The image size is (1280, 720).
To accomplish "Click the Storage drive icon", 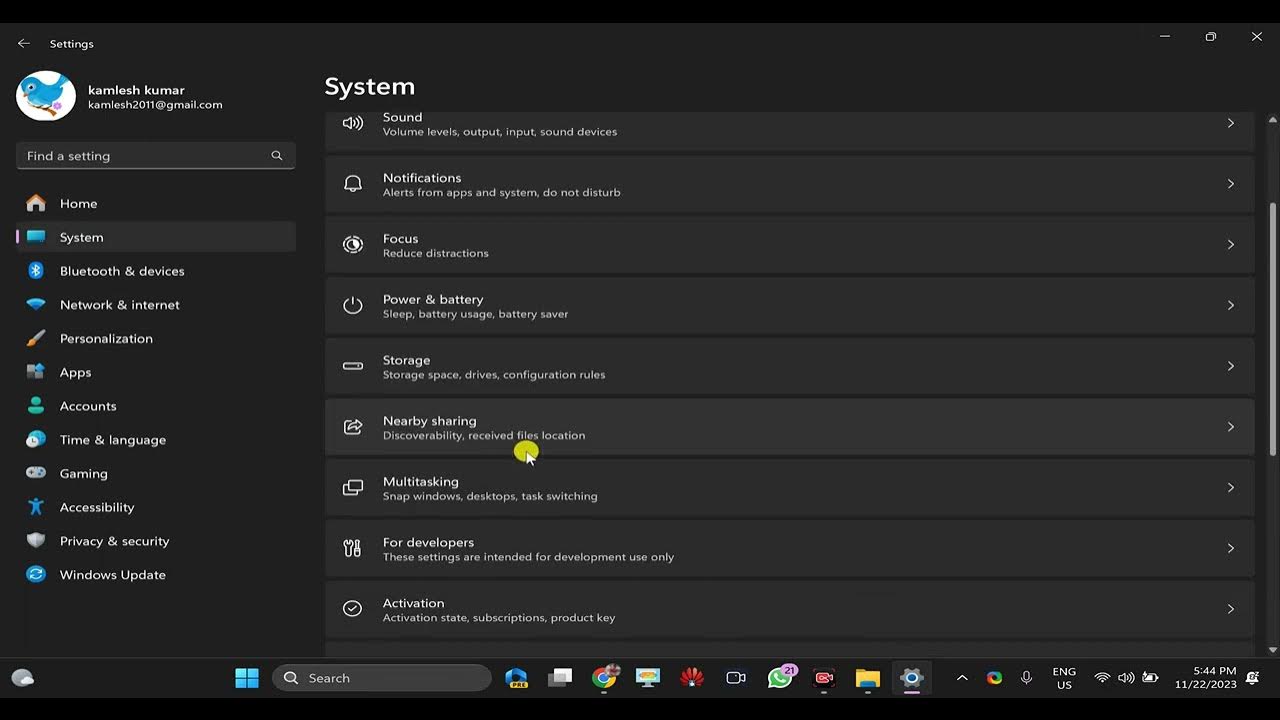I will click(353, 366).
